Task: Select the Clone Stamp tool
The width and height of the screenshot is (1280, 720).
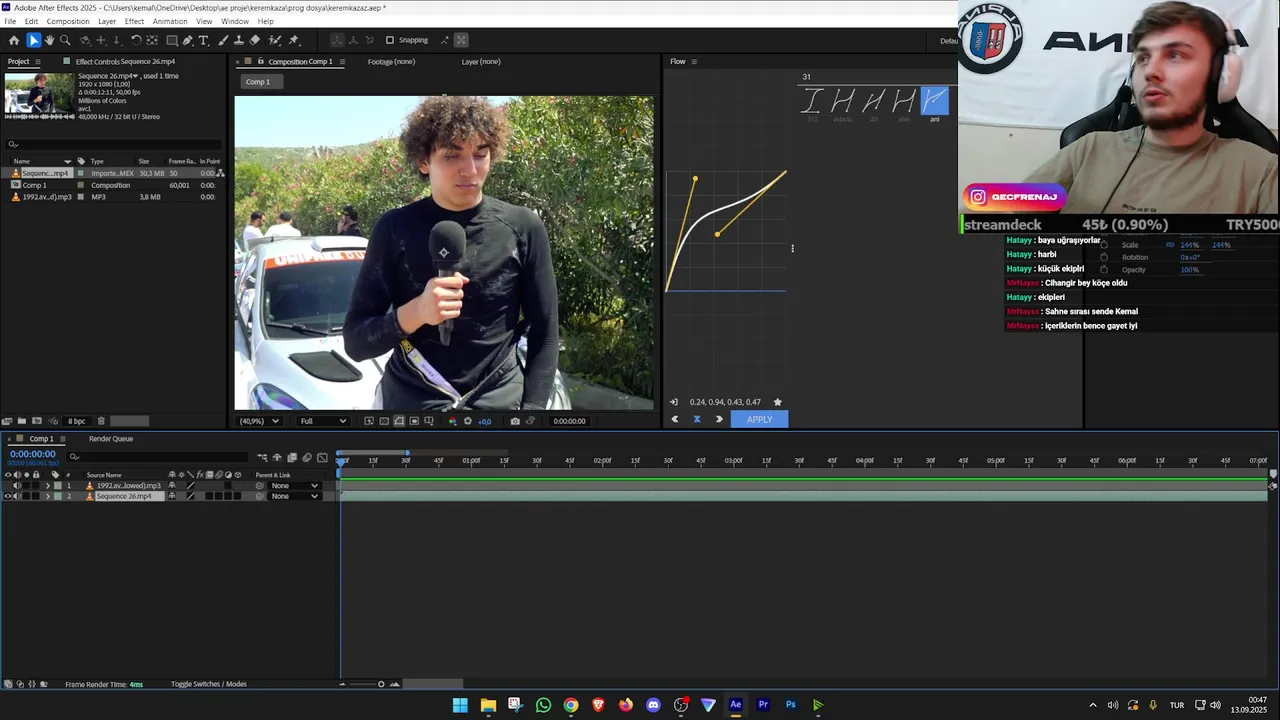Action: pos(239,40)
